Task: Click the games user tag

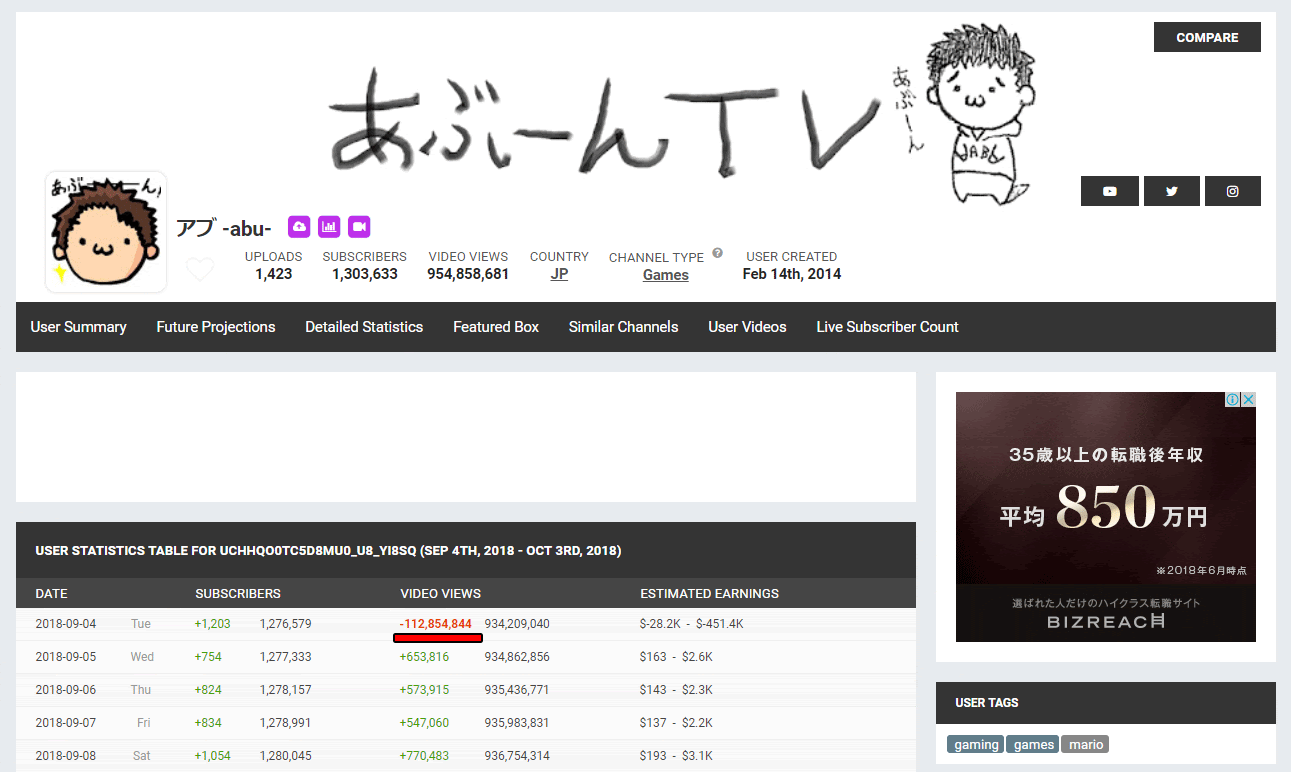Action: tap(1033, 744)
